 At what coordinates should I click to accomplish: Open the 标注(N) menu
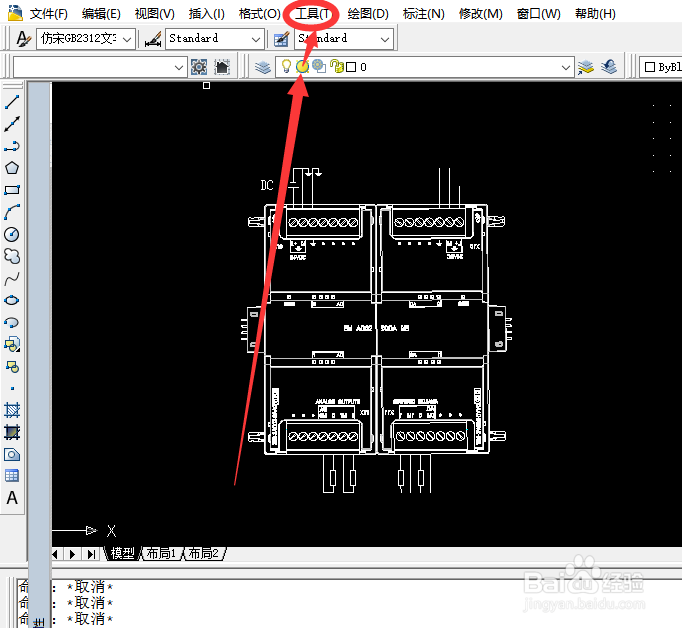tap(424, 14)
